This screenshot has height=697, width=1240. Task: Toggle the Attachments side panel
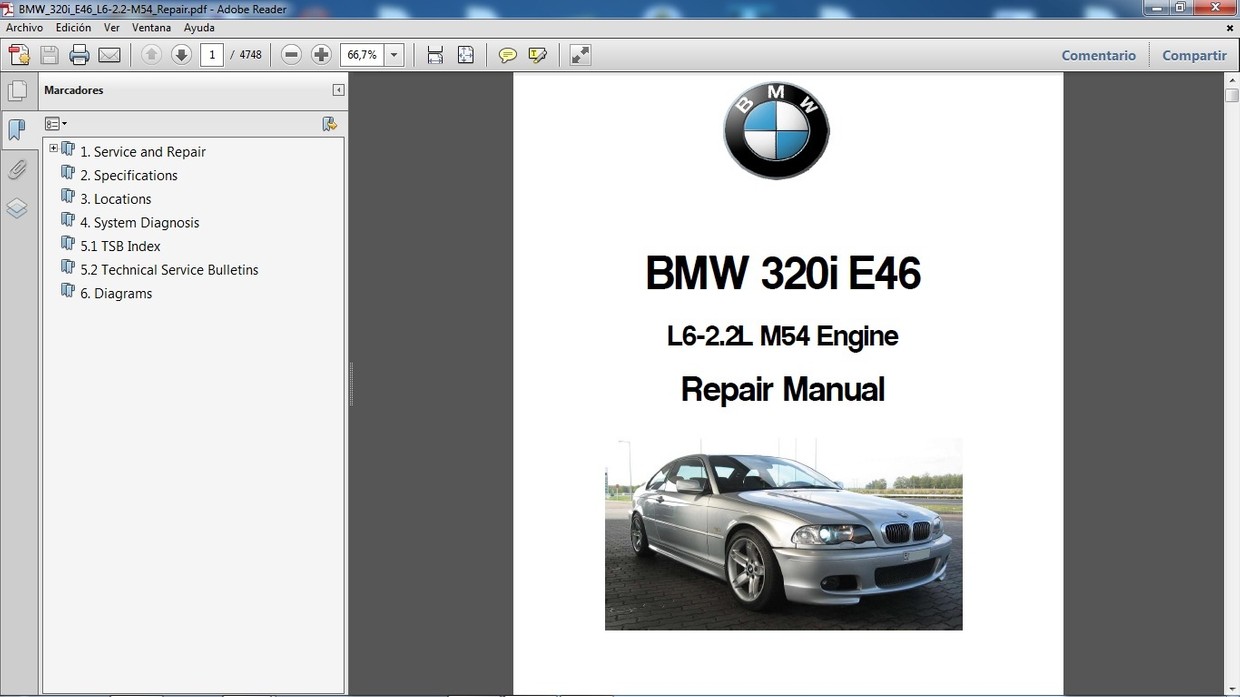17,169
